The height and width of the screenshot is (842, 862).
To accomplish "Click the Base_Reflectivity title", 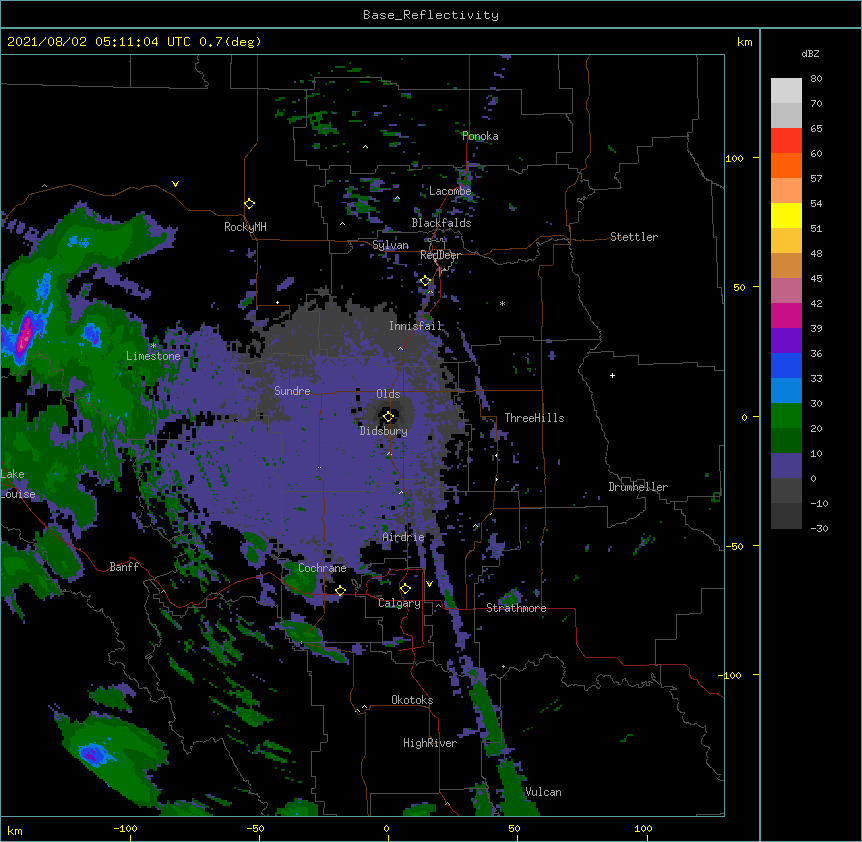I will (x=431, y=15).
